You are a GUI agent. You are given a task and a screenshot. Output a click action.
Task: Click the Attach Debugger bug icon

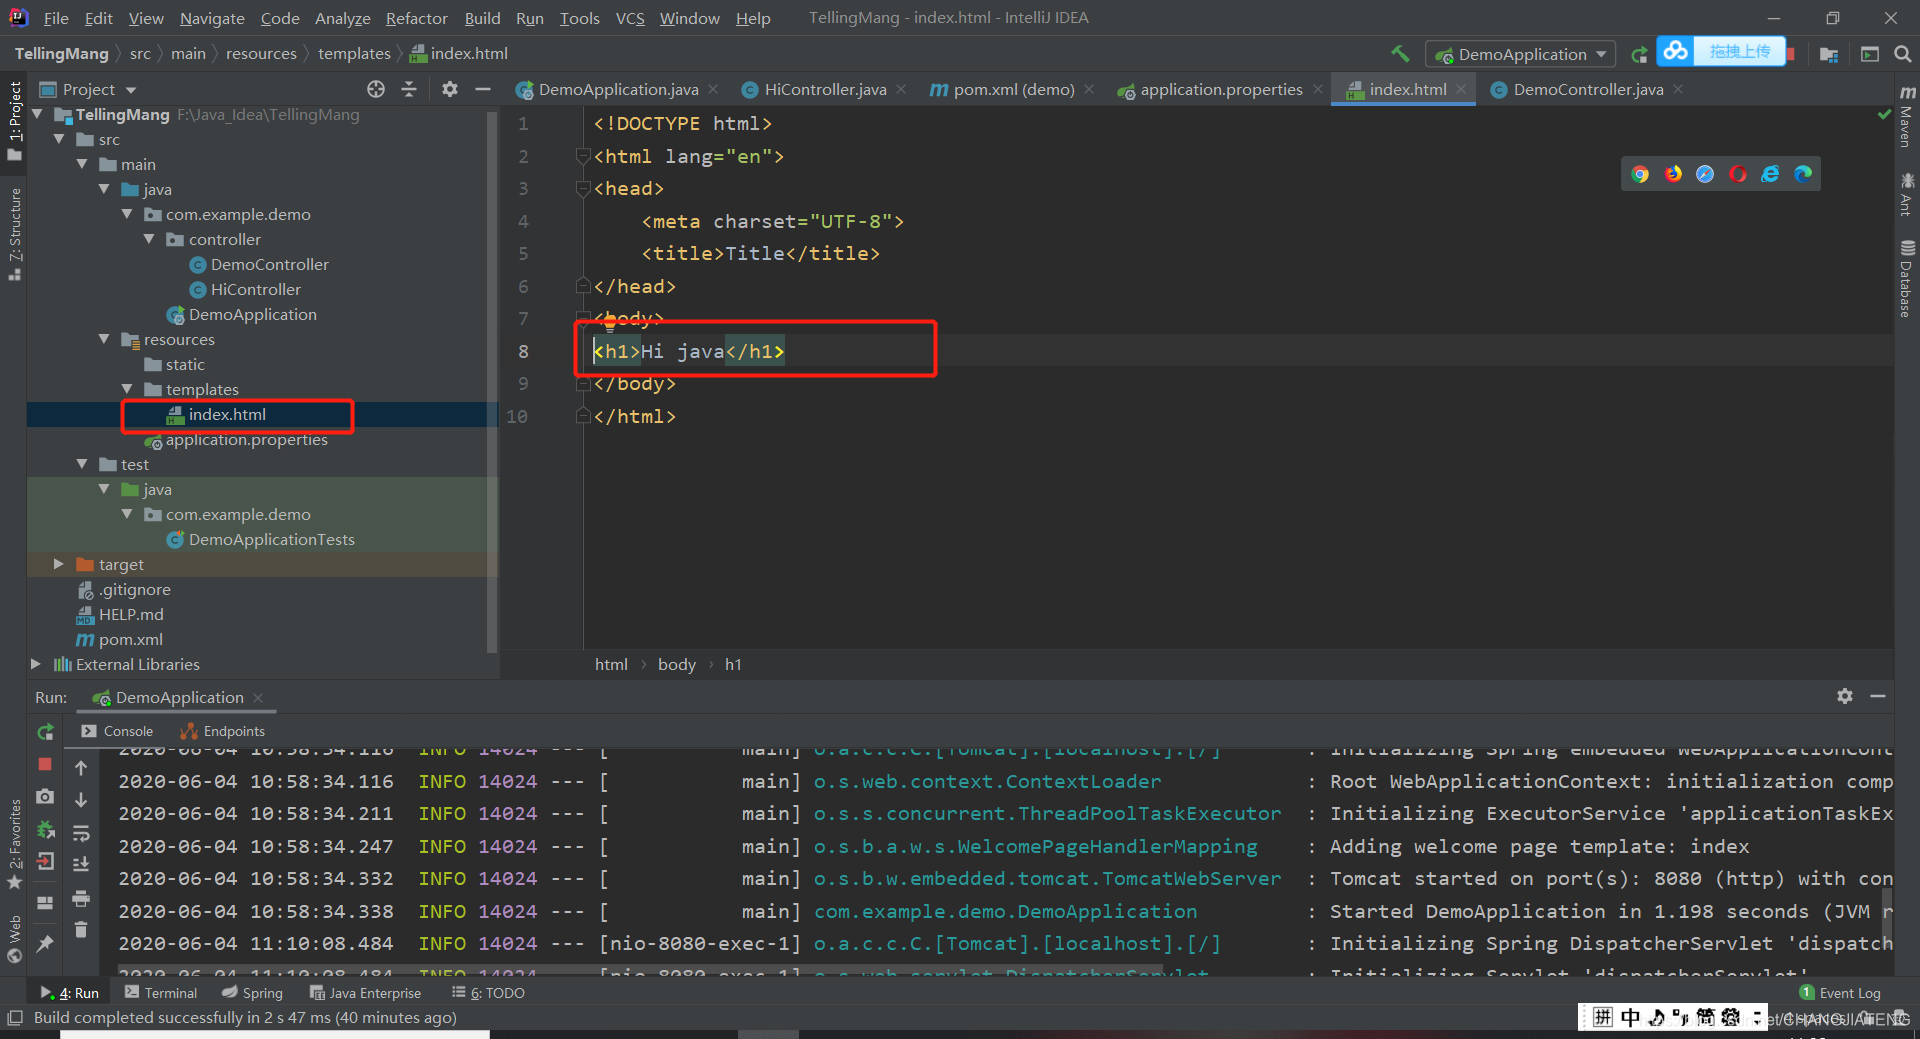coord(45,829)
